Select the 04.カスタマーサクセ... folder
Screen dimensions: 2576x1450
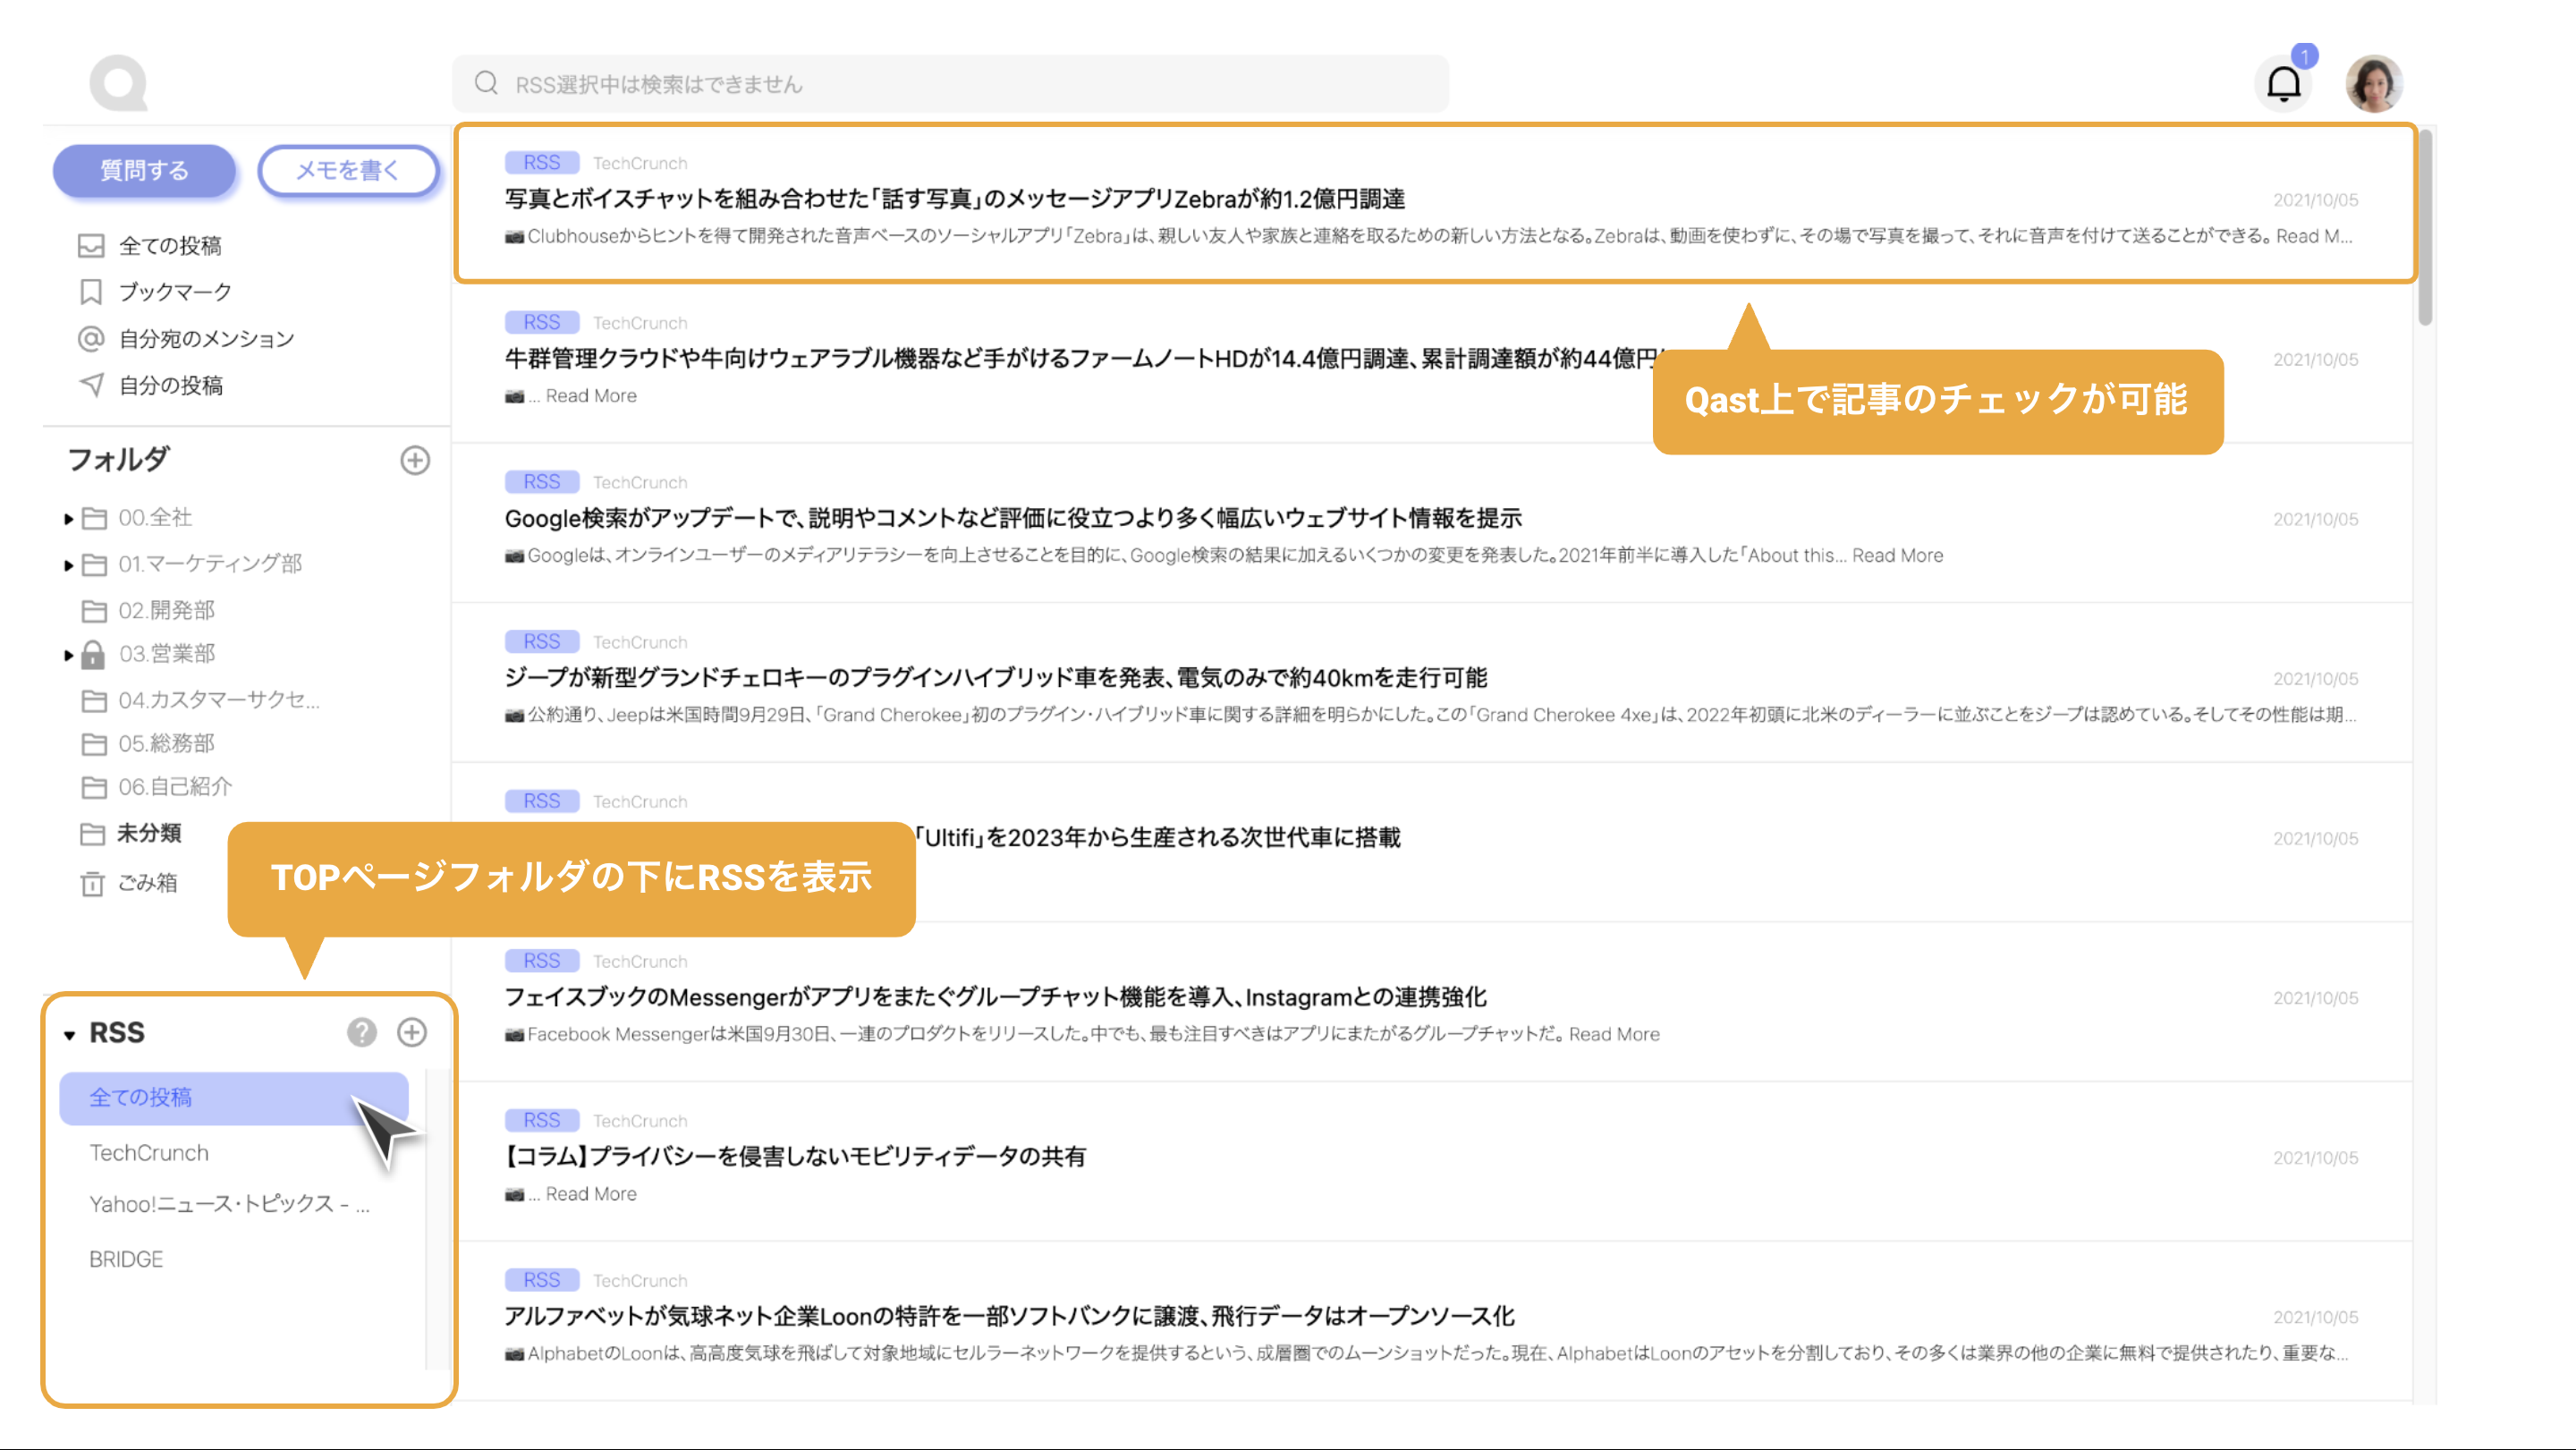pos(218,700)
